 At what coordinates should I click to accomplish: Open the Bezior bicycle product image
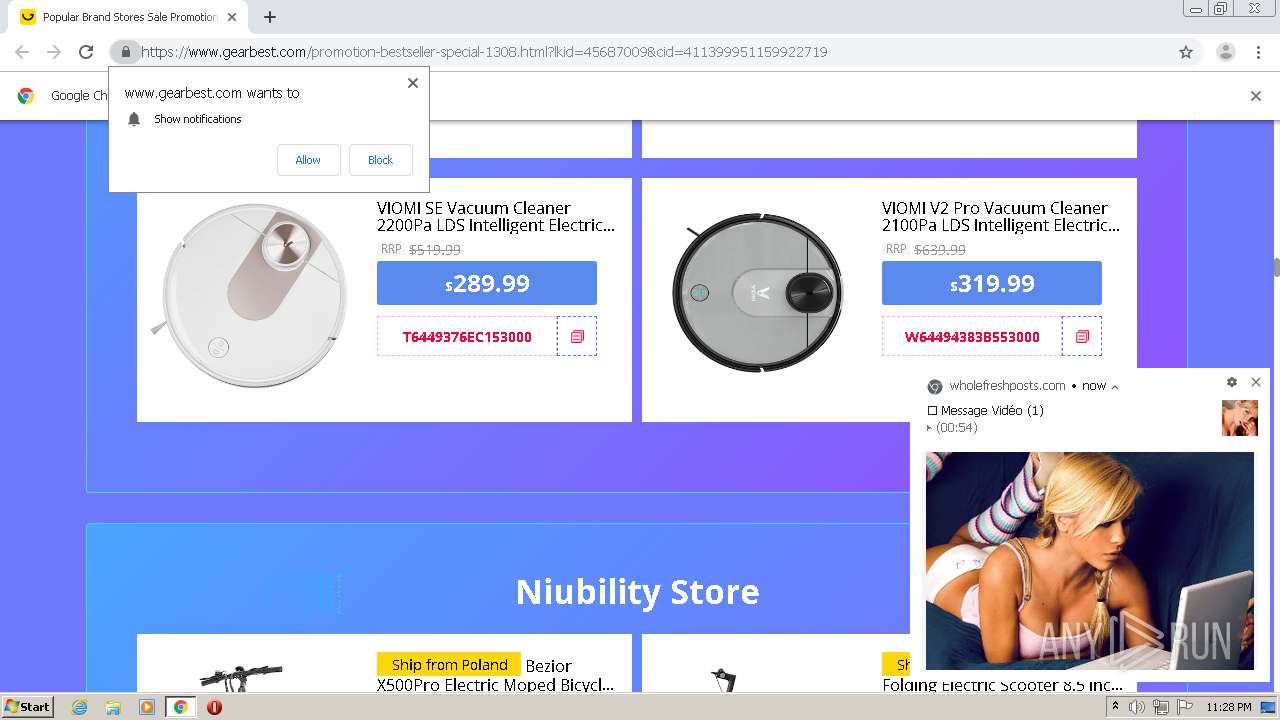tap(241, 676)
